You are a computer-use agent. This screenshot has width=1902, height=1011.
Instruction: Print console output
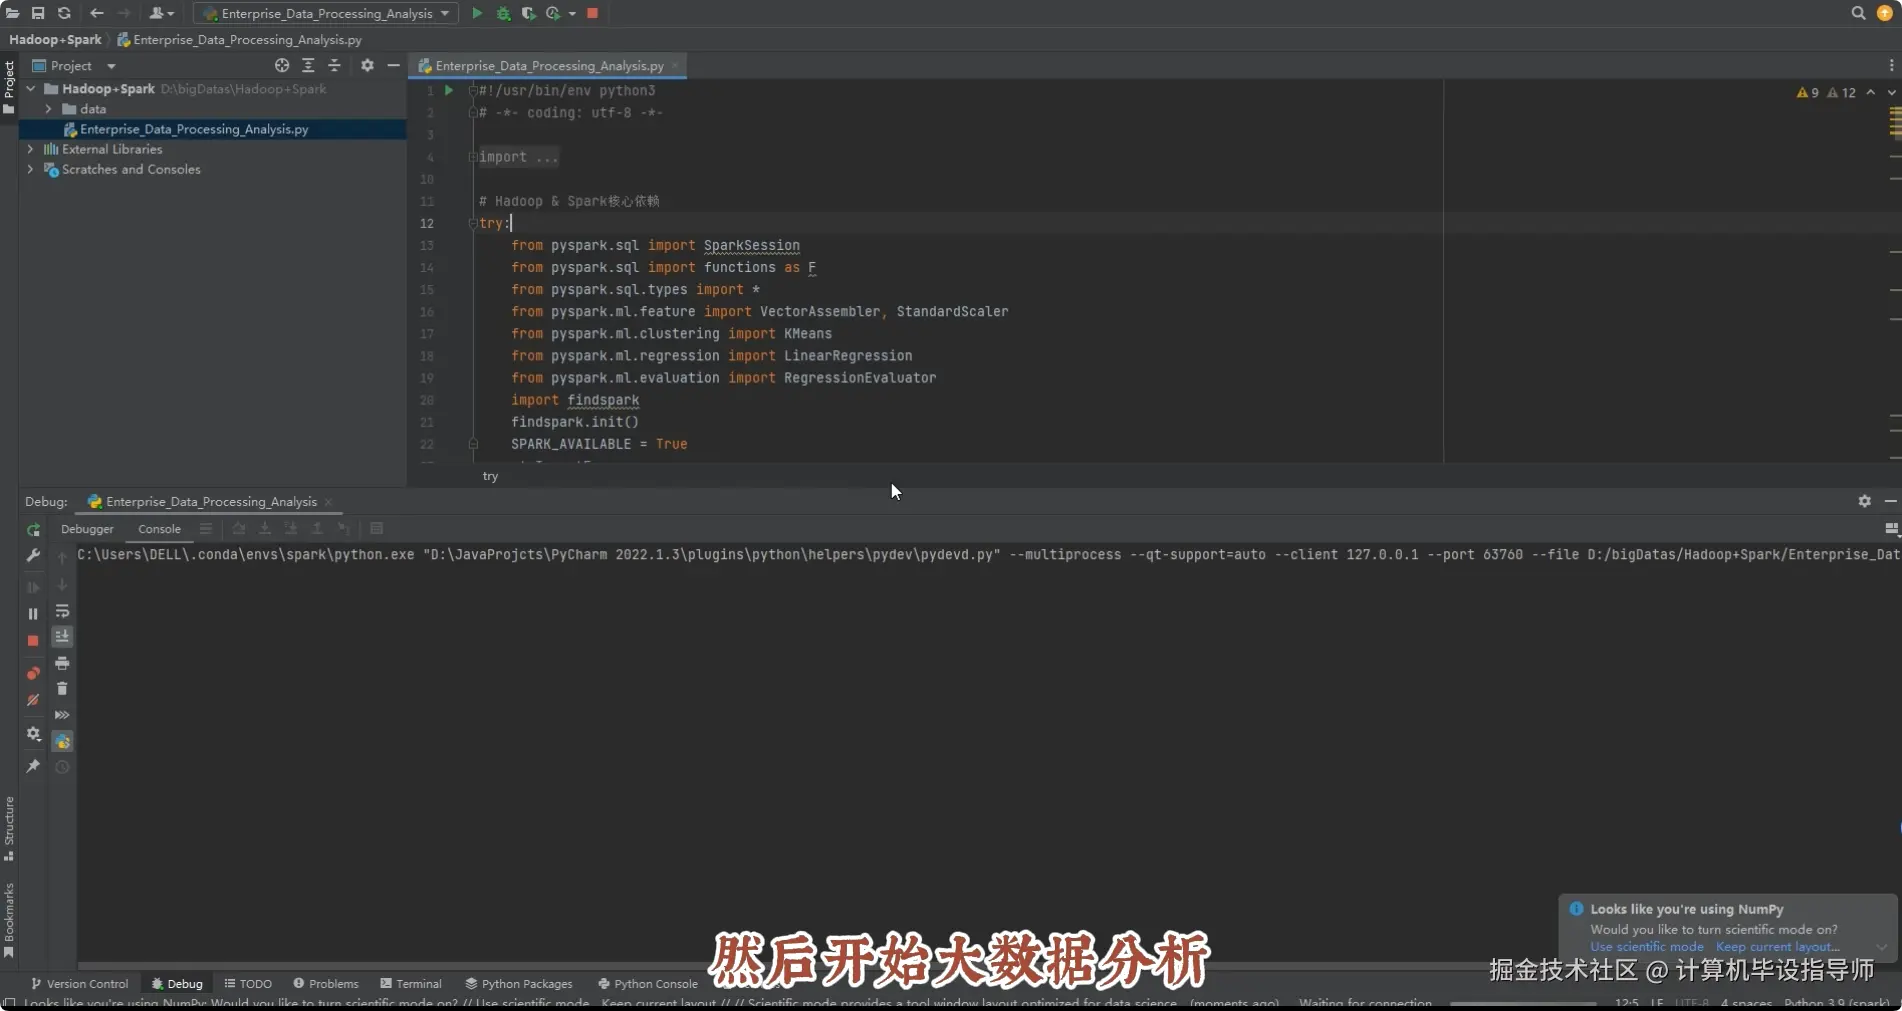click(x=62, y=663)
